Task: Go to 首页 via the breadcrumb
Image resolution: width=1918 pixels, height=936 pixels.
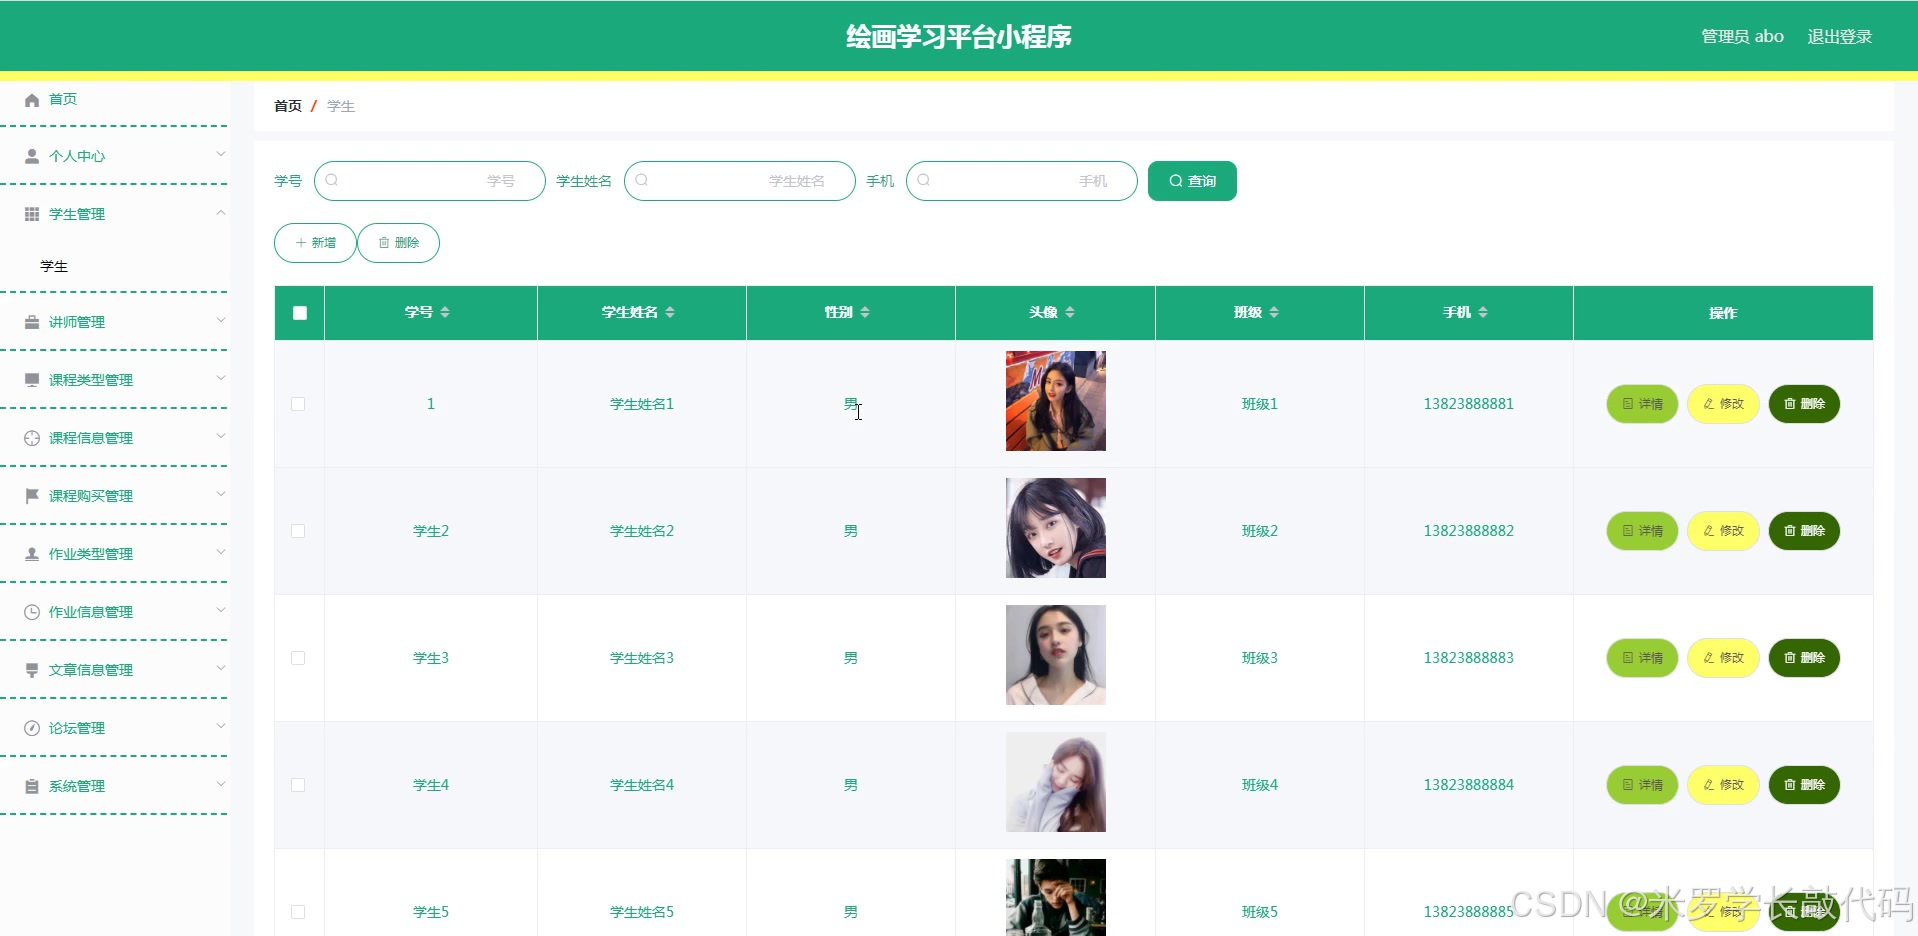Action: tap(288, 106)
